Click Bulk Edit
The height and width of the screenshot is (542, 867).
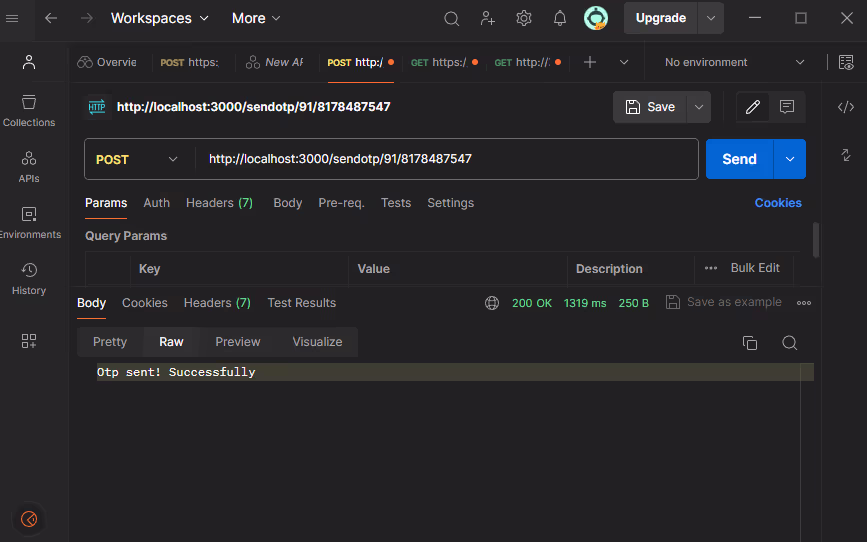click(x=755, y=268)
